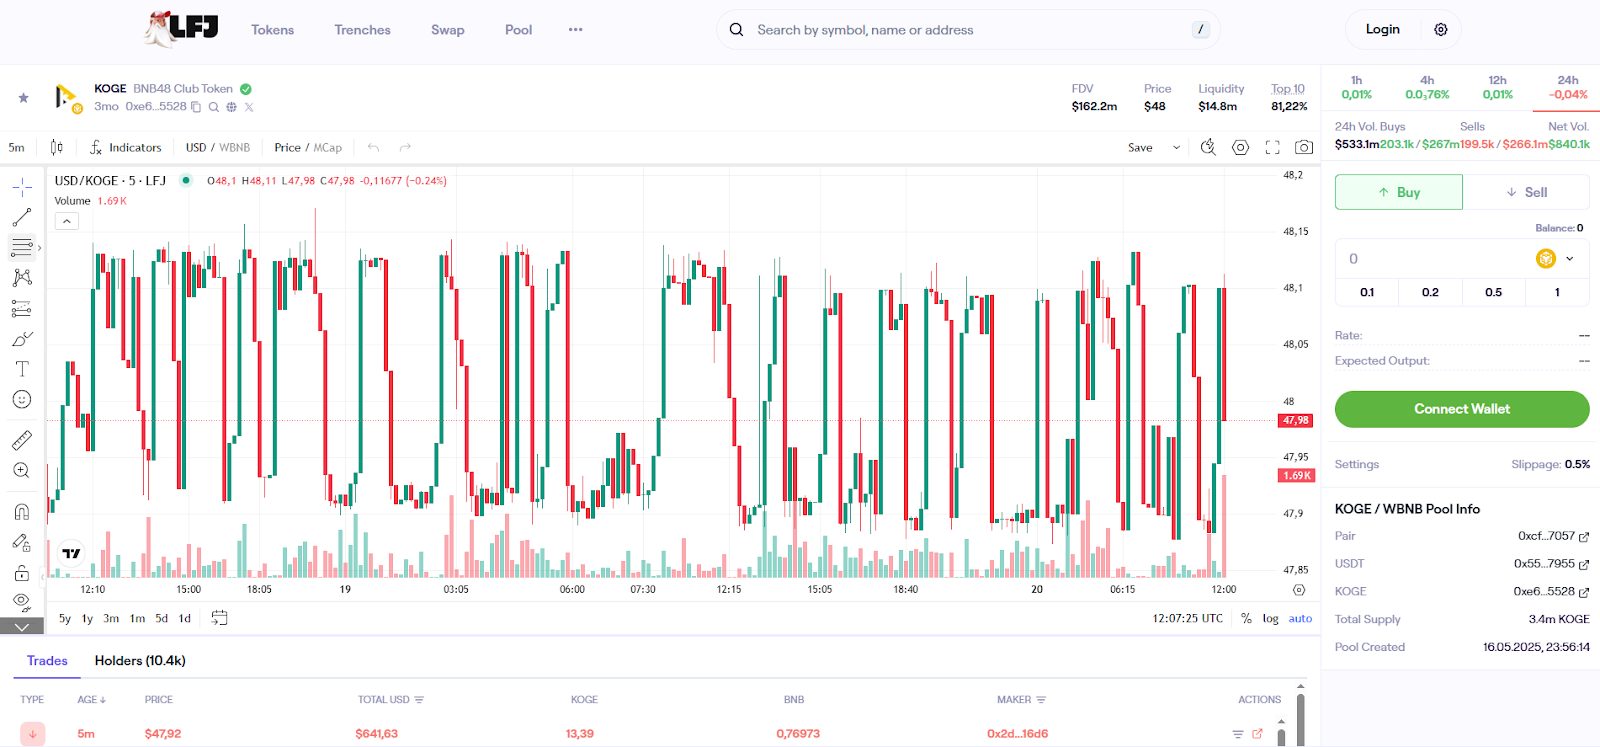Toggle magnet mode for drawings
Screen dimensions: 1600x747
tap(22, 512)
